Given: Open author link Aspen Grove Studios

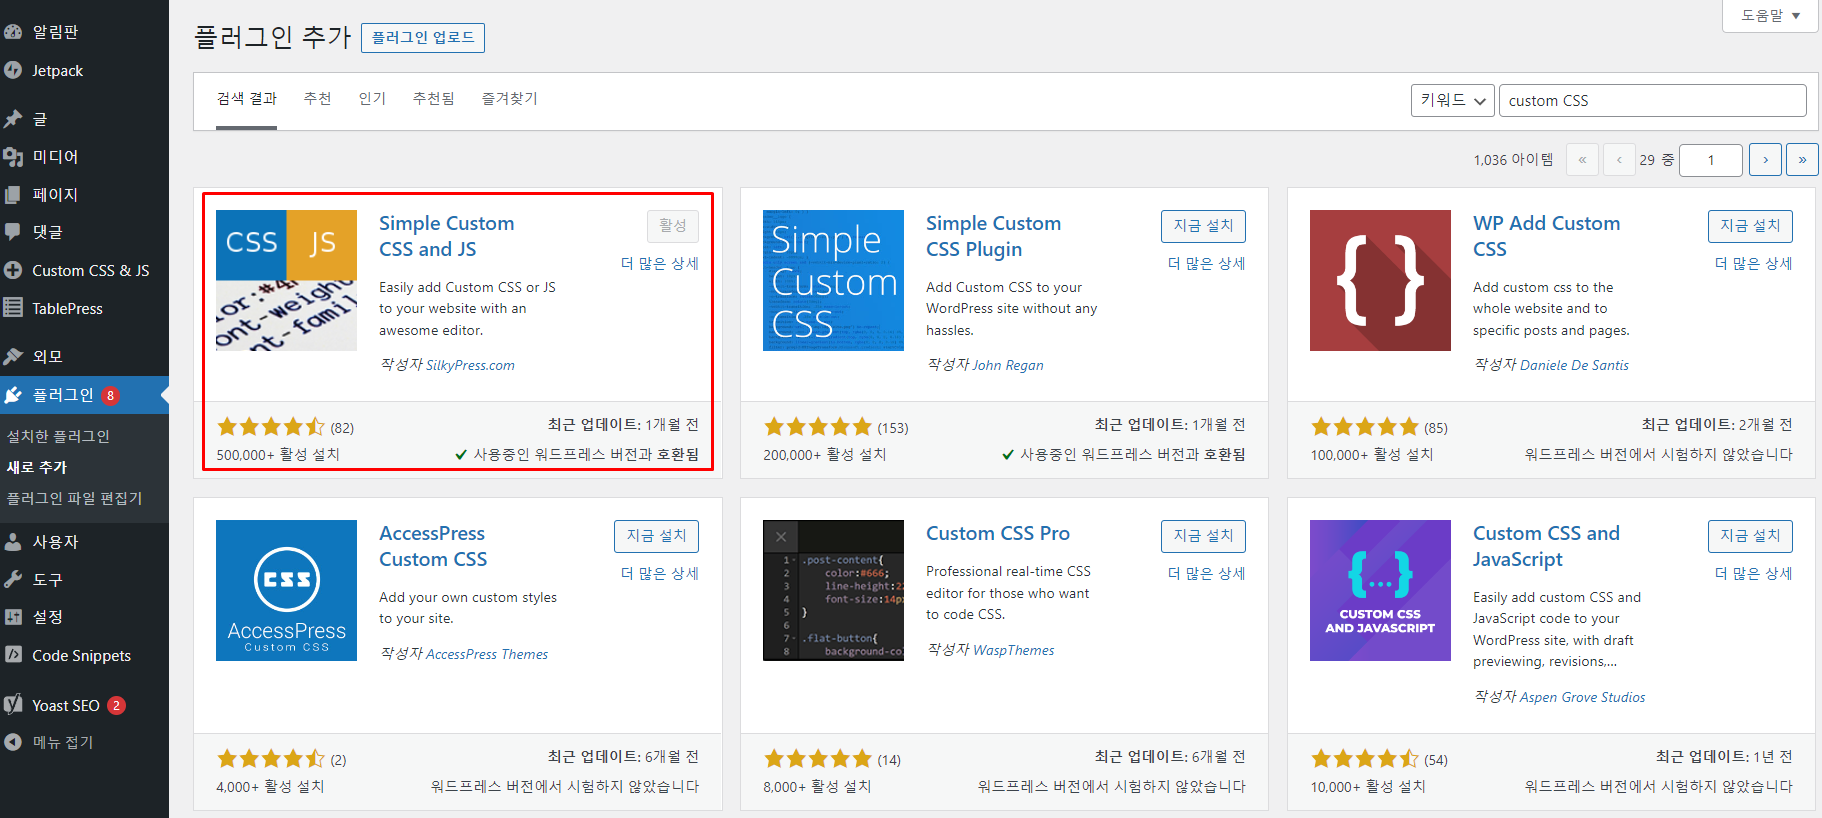Looking at the screenshot, I should pyautogui.click(x=1583, y=697).
